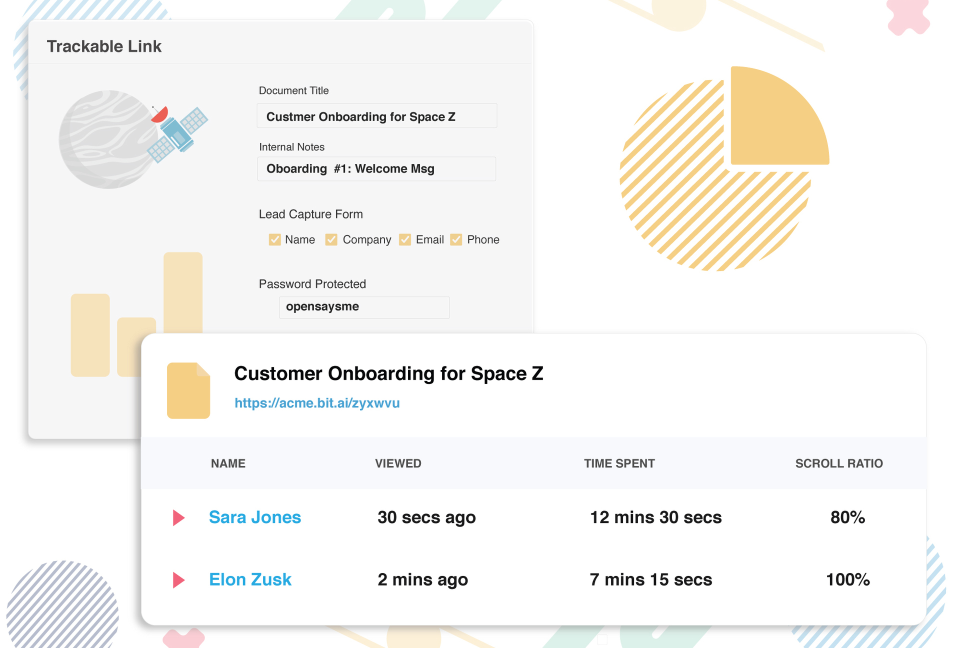Image resolution: width=960 pixels, height=648 pixels.
Task: Click the Internal Notes label
Action: point(291,147)
